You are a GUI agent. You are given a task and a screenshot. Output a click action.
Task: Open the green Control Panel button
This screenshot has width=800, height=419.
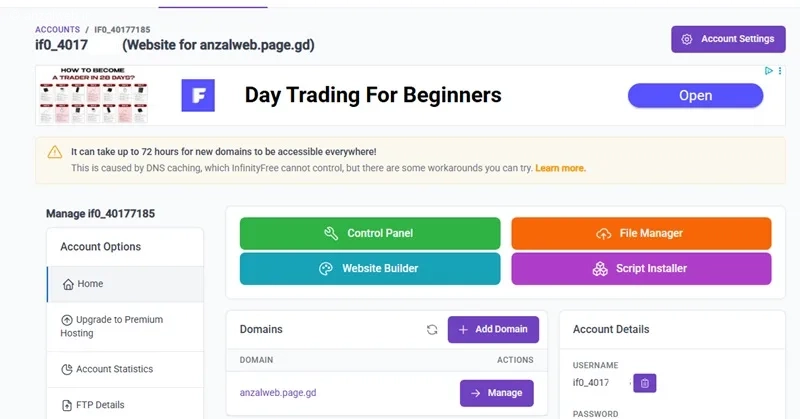click(x=370, y=233)
